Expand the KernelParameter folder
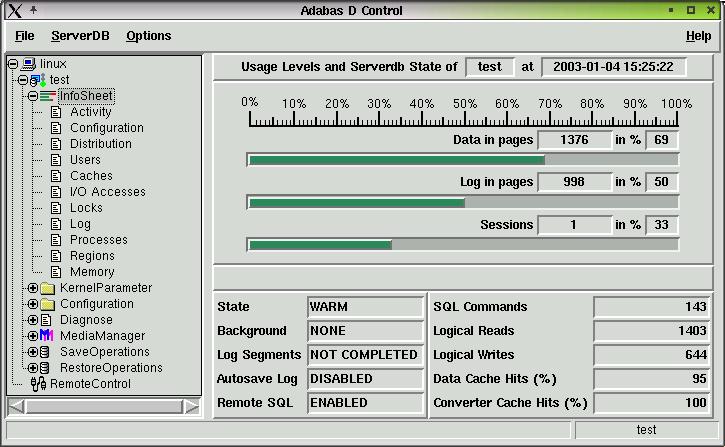This screenshot has height=447, width=725. (32, 288)
